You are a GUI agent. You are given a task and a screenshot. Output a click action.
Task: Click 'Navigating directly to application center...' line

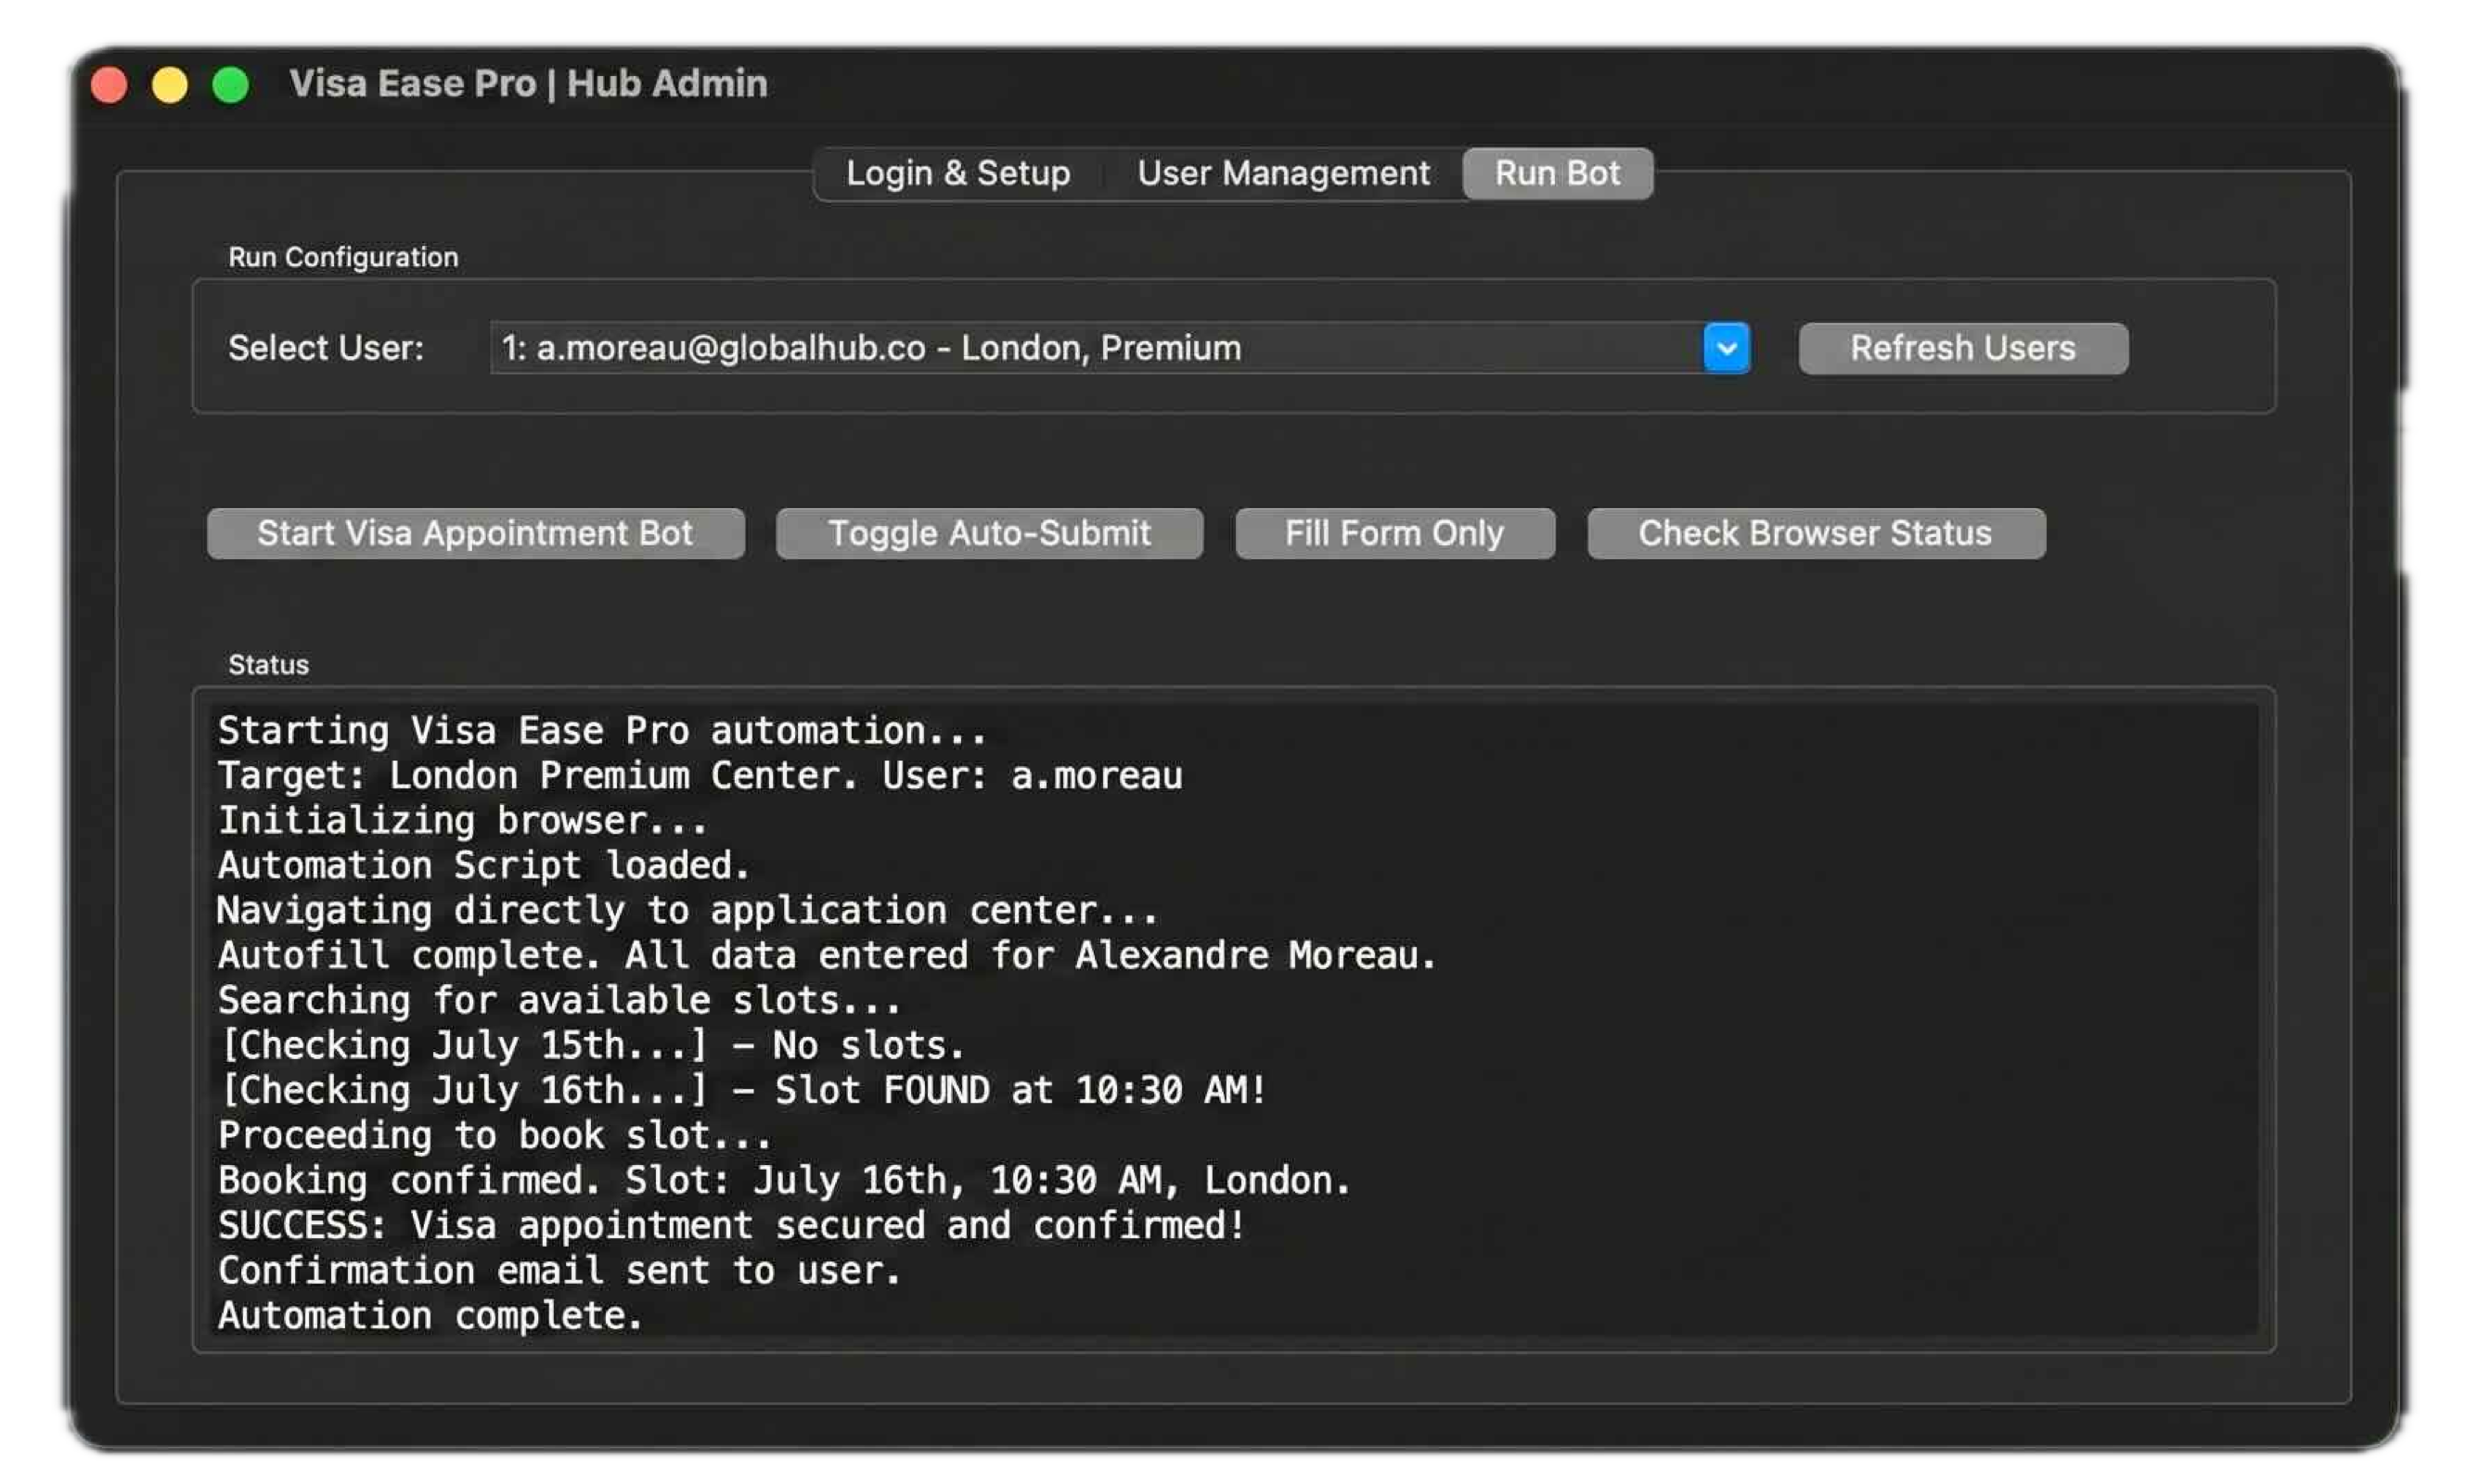pos(687,911)
